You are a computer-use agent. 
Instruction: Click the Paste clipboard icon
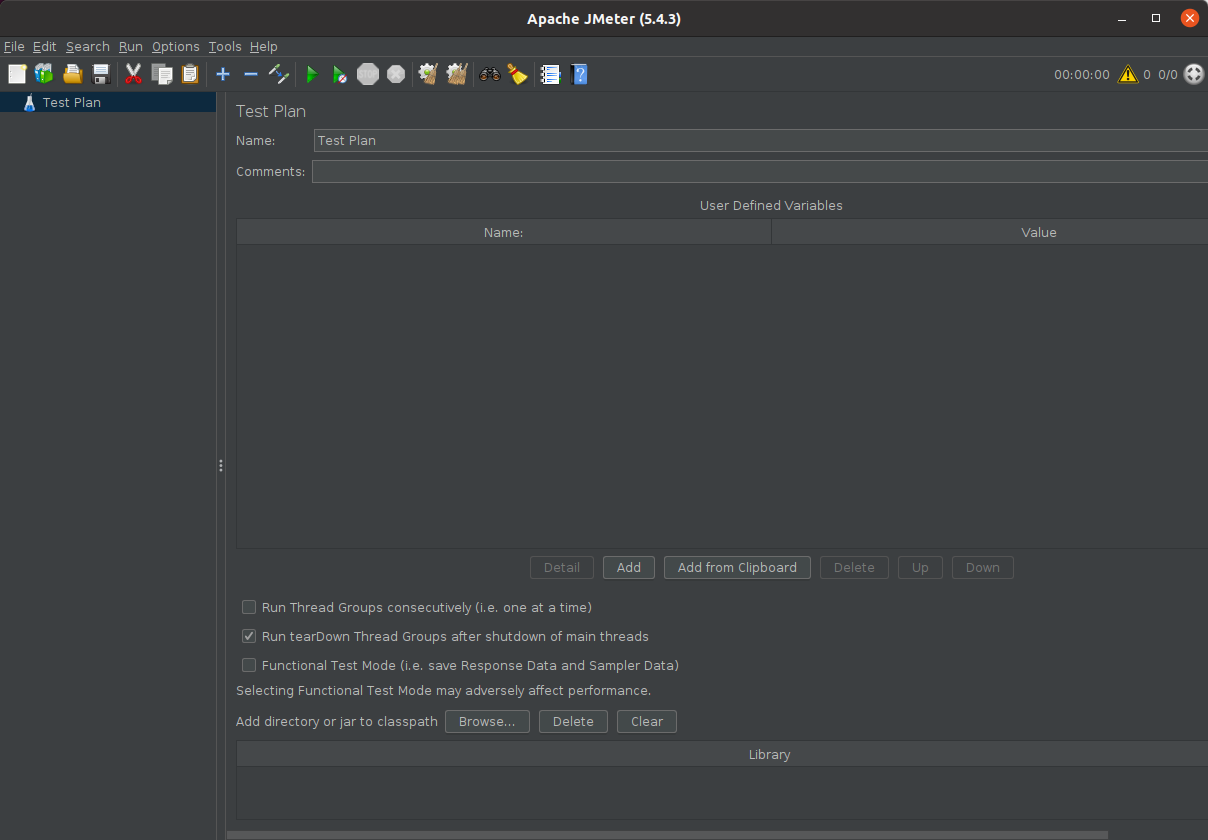190,74
